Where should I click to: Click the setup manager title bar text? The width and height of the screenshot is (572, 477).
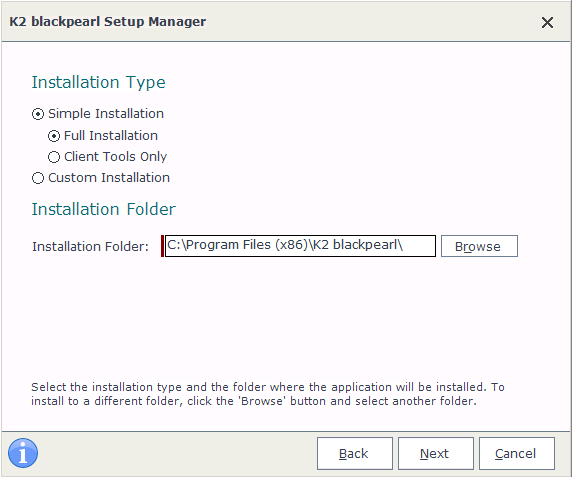tap(108, 22)
